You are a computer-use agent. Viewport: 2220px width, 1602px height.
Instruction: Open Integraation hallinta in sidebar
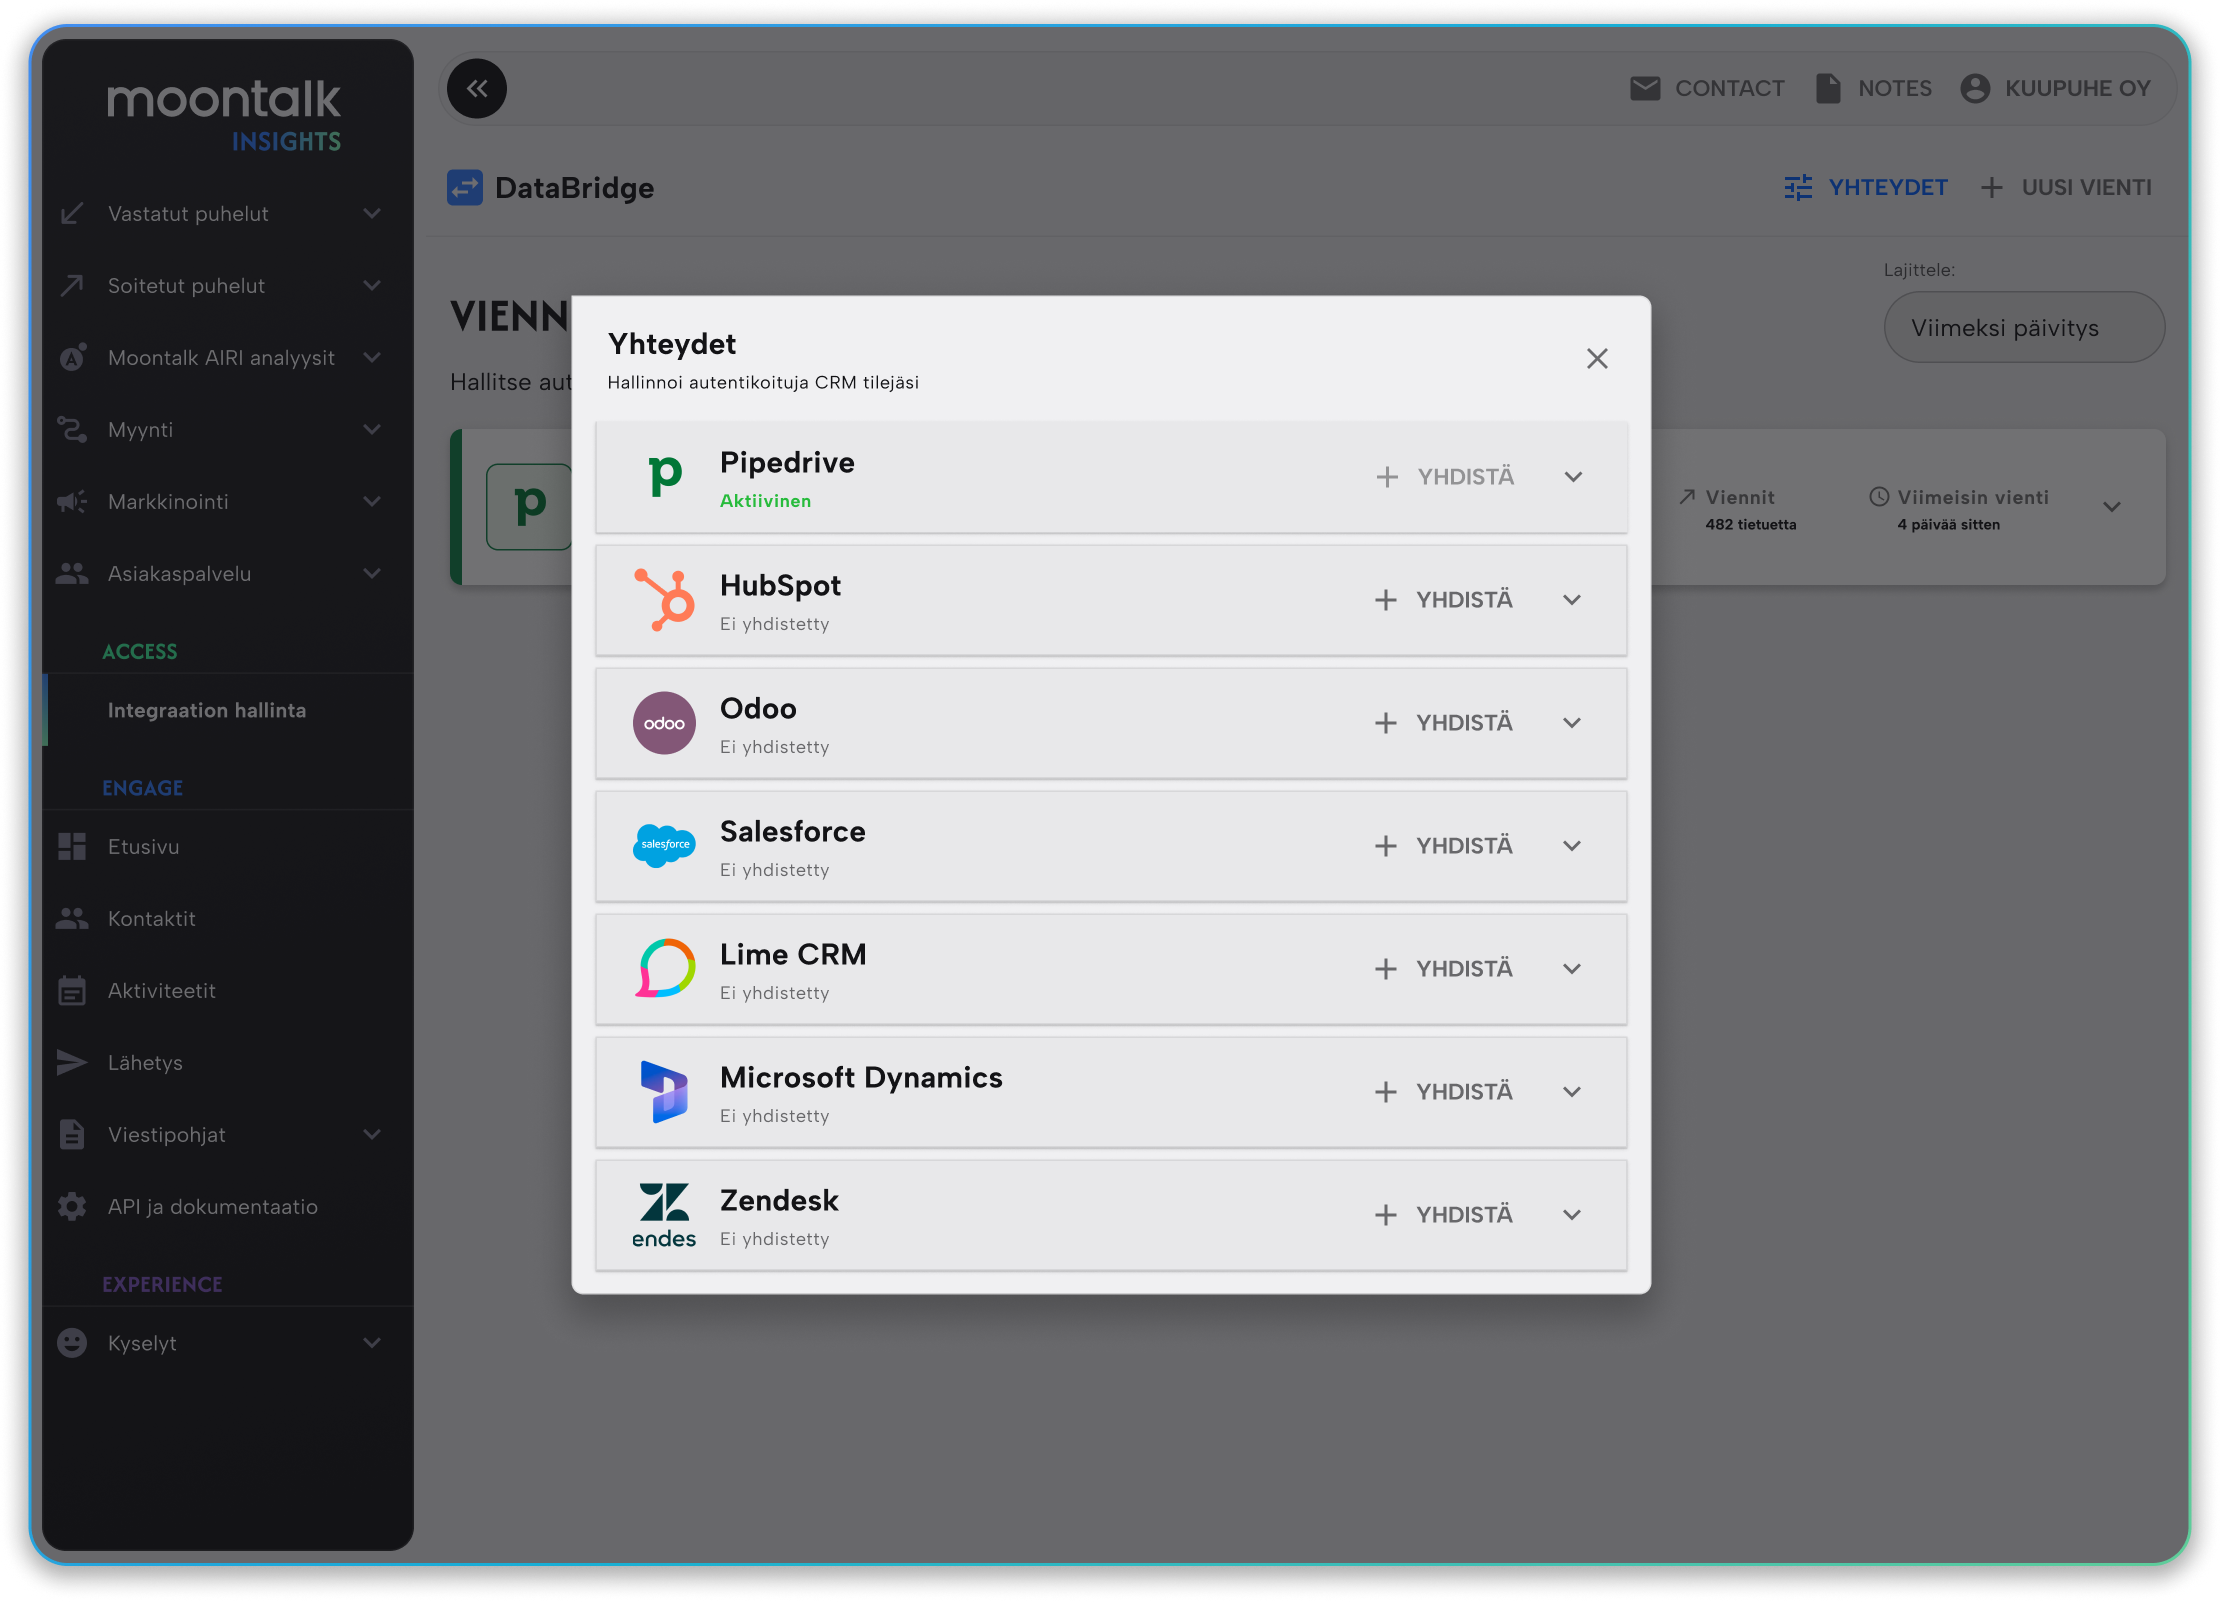(228, 710)
